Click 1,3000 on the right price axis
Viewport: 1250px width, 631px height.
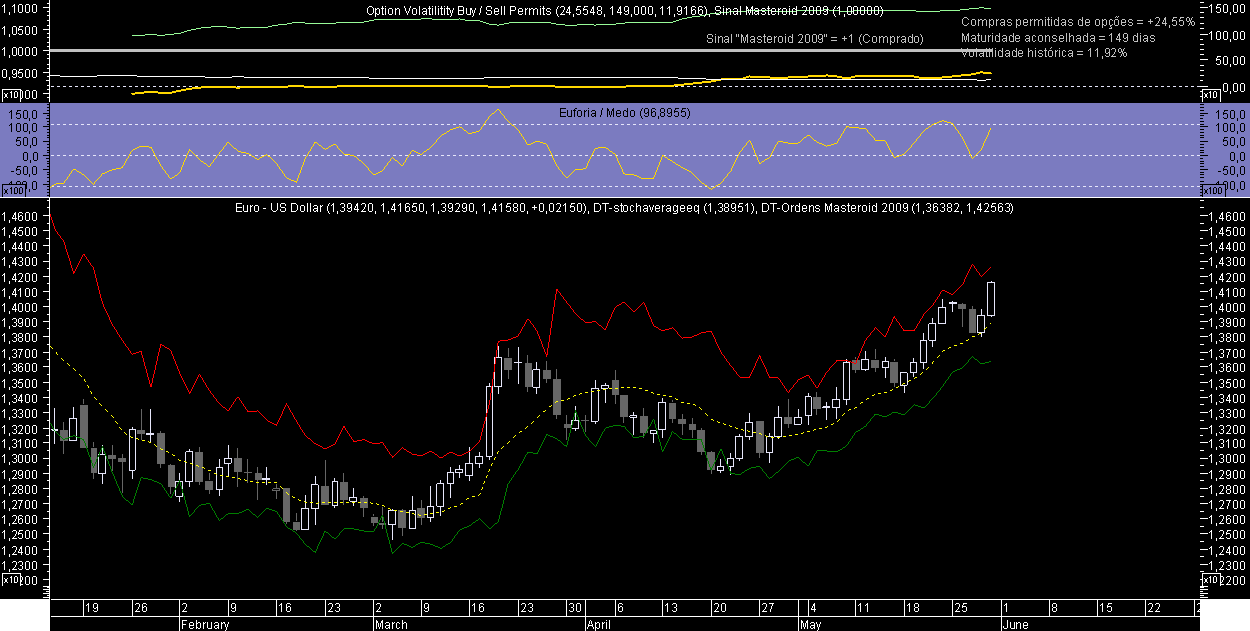coord(1226,459)
